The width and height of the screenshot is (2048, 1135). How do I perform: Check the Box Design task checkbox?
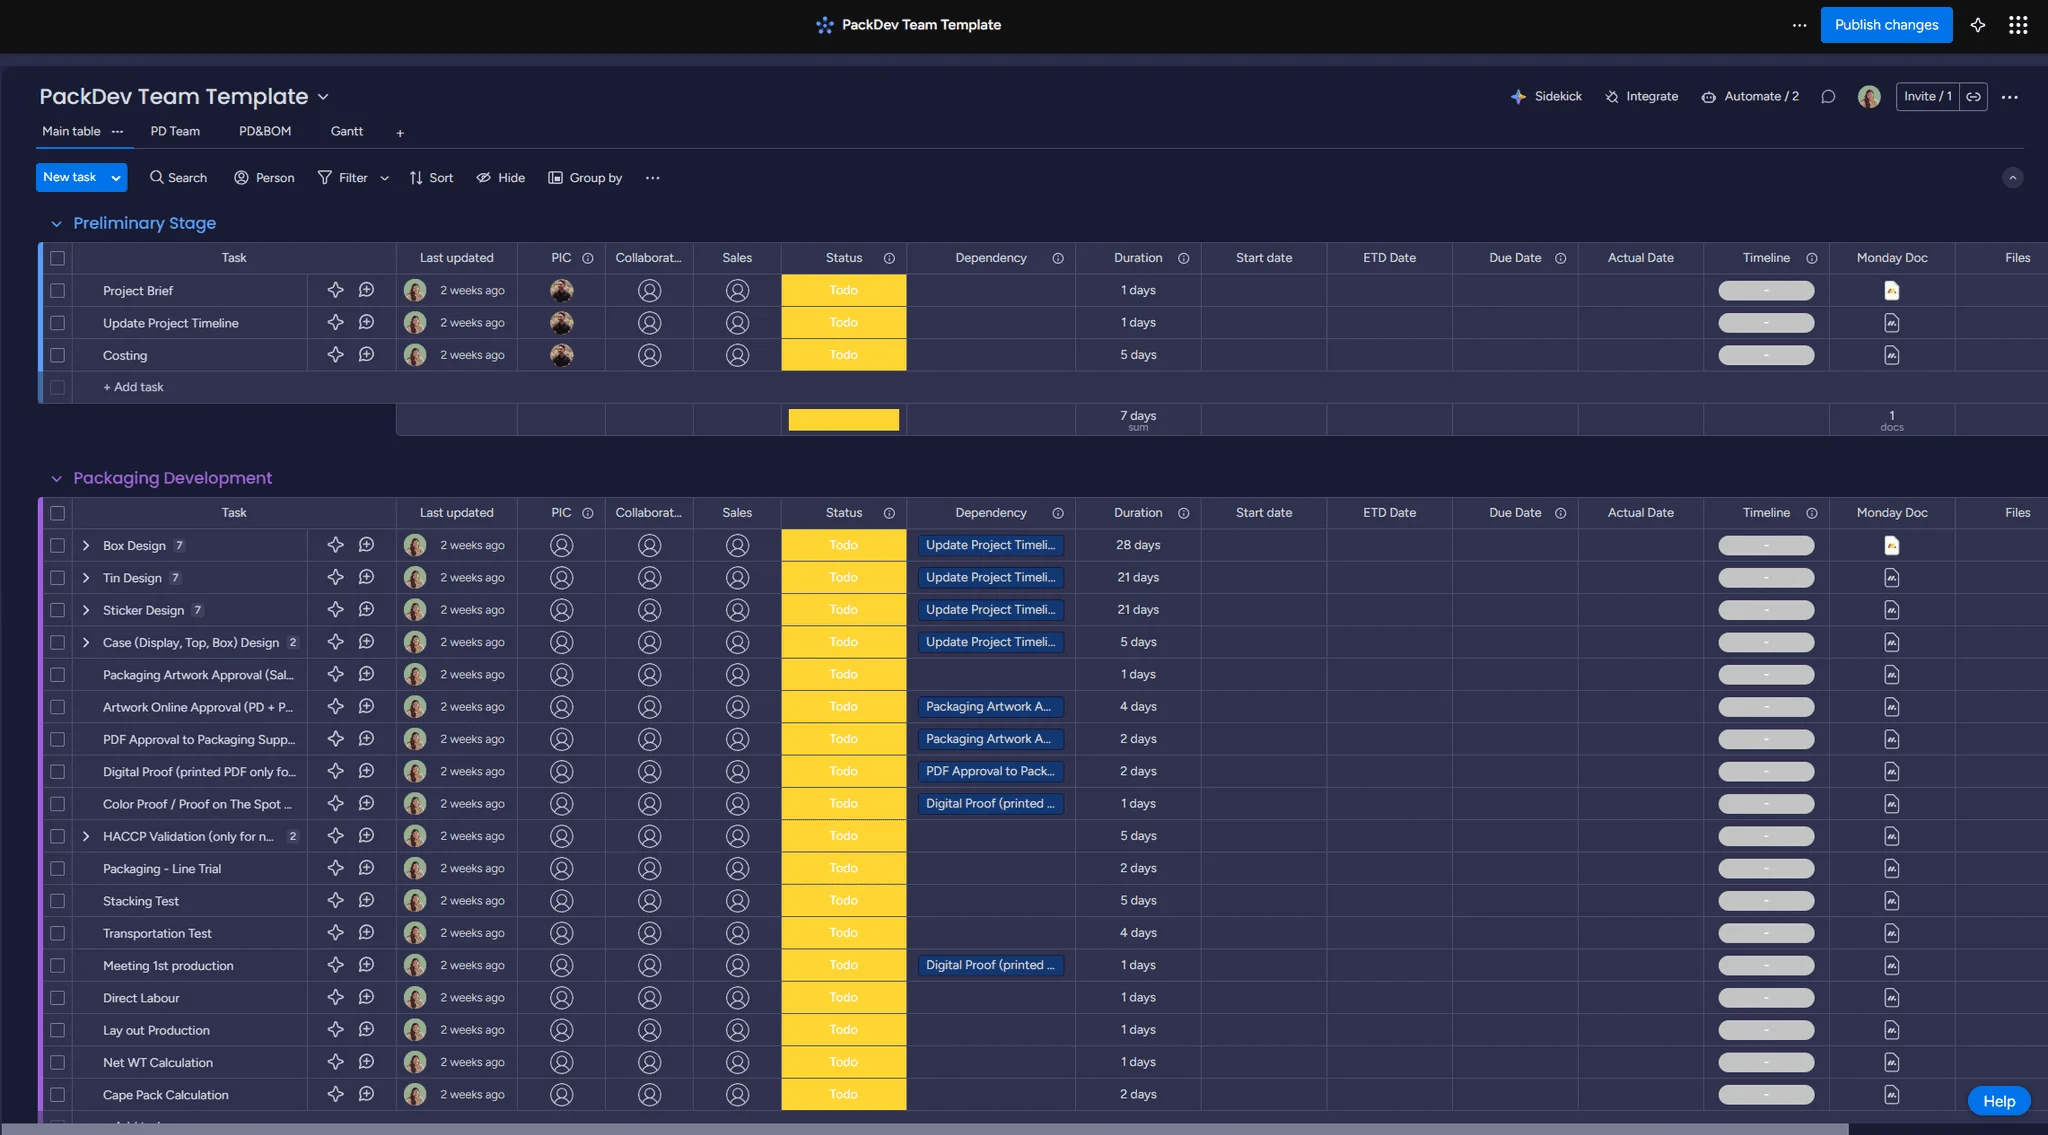click(57, 545)
